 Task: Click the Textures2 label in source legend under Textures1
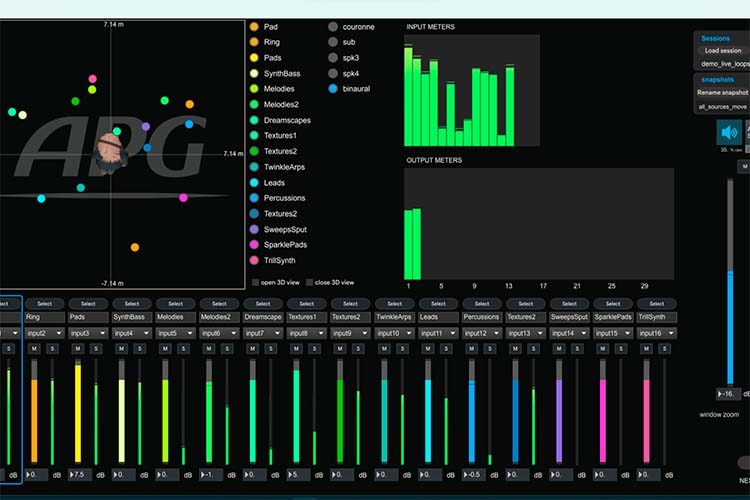pos(280,151)
